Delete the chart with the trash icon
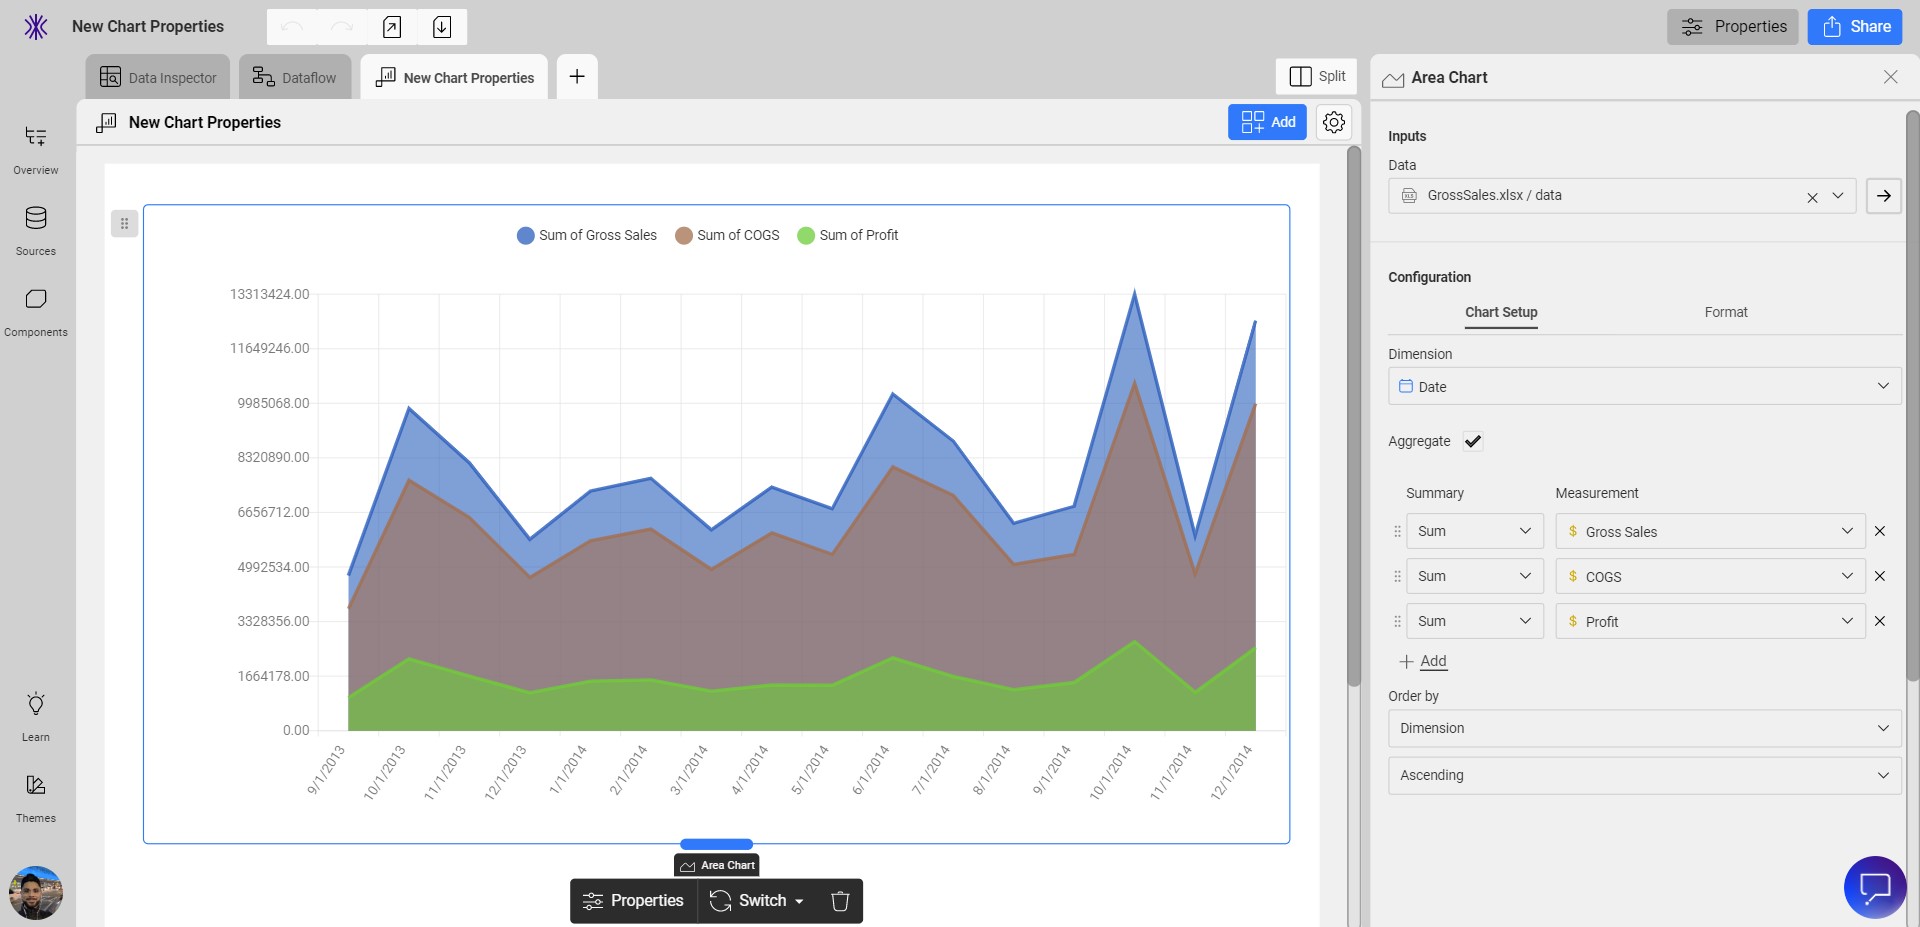Viewport: 1920px width, 927px height. 839,901
